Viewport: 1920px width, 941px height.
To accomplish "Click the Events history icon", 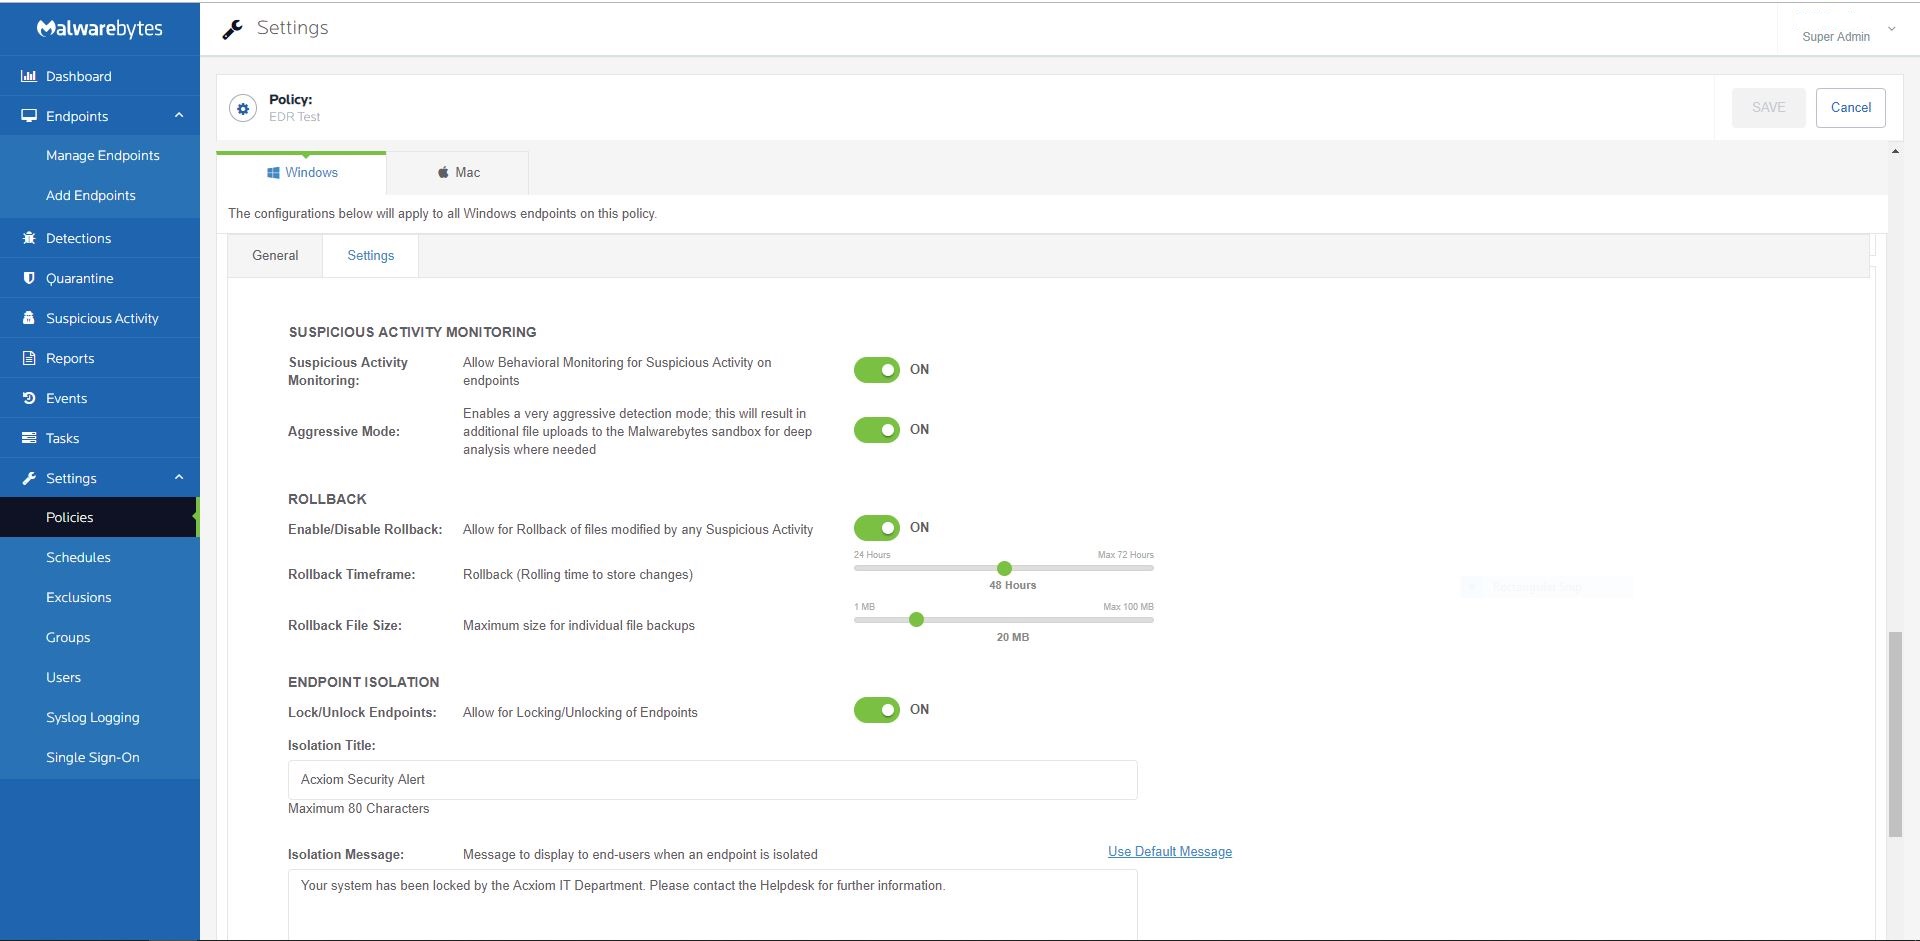I will point(28,398).
